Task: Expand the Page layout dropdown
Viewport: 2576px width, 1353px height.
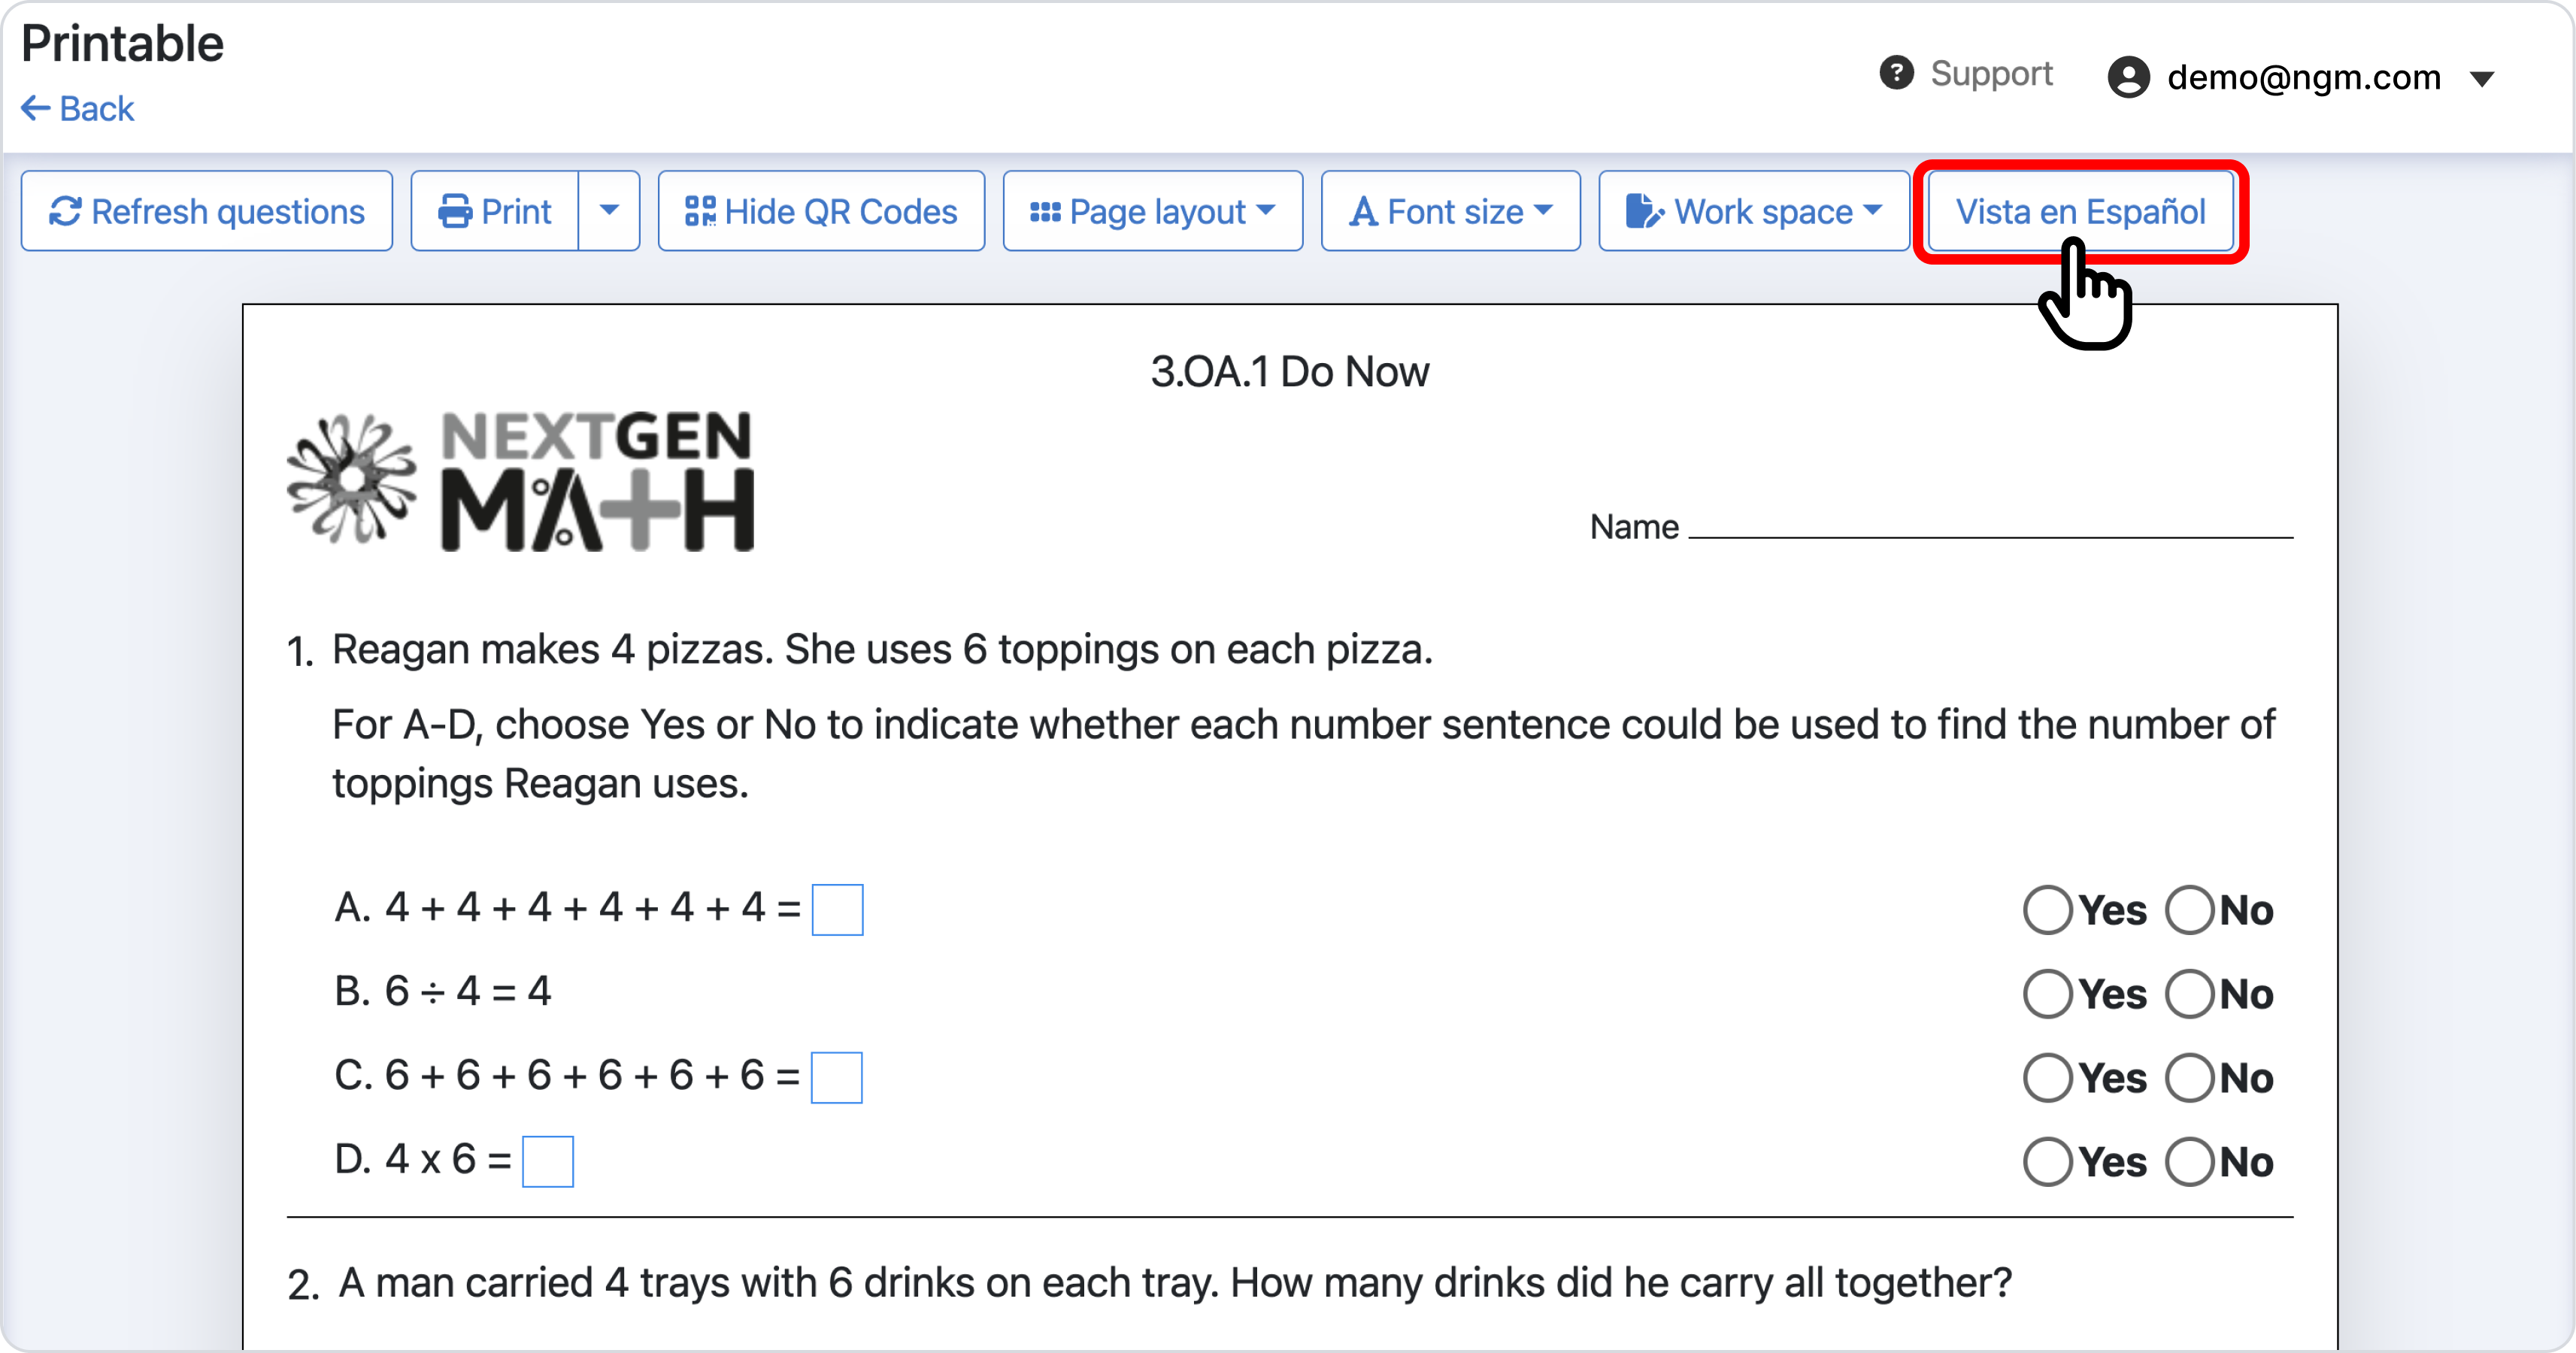Action: (x=1153, y=211)
